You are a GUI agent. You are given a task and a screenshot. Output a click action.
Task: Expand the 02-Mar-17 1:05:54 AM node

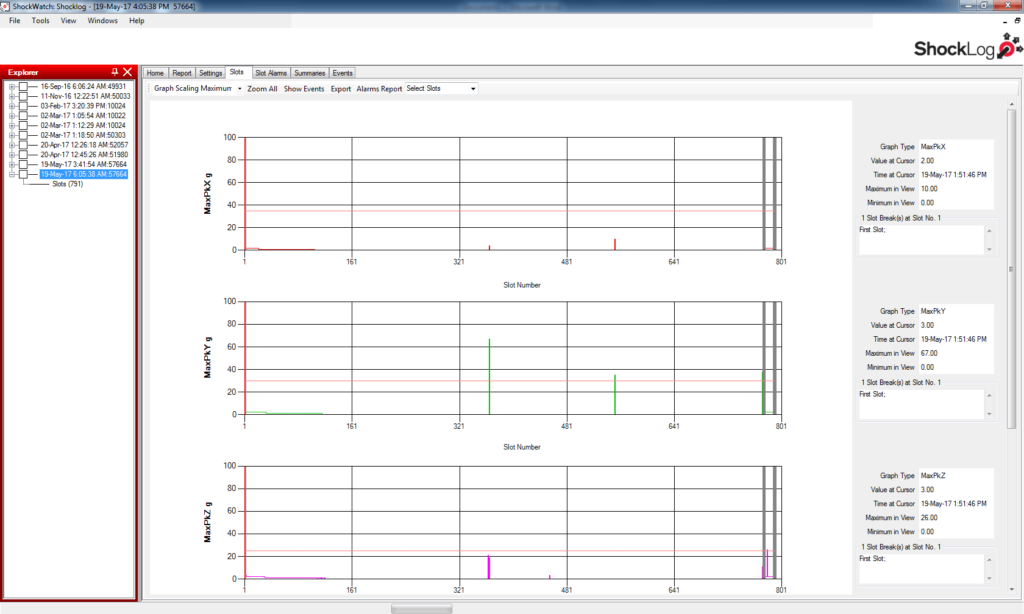(x=12, y=116)
